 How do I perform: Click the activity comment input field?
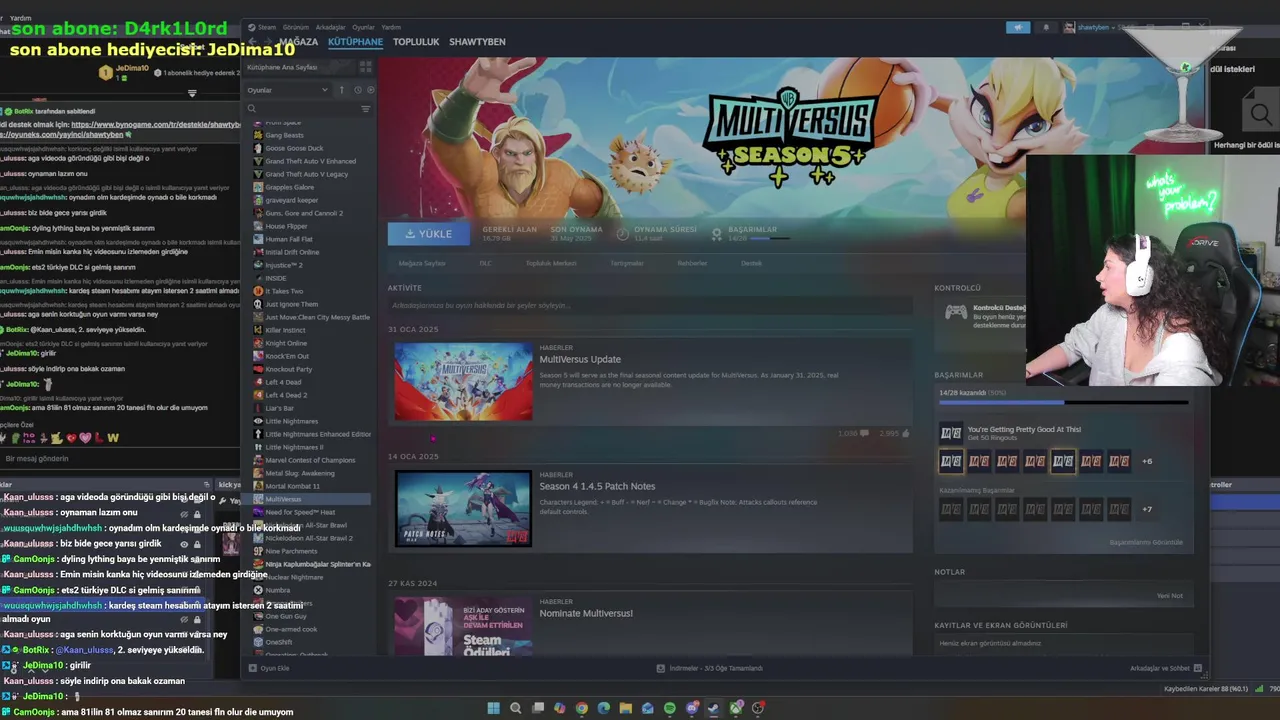[650, 305]
